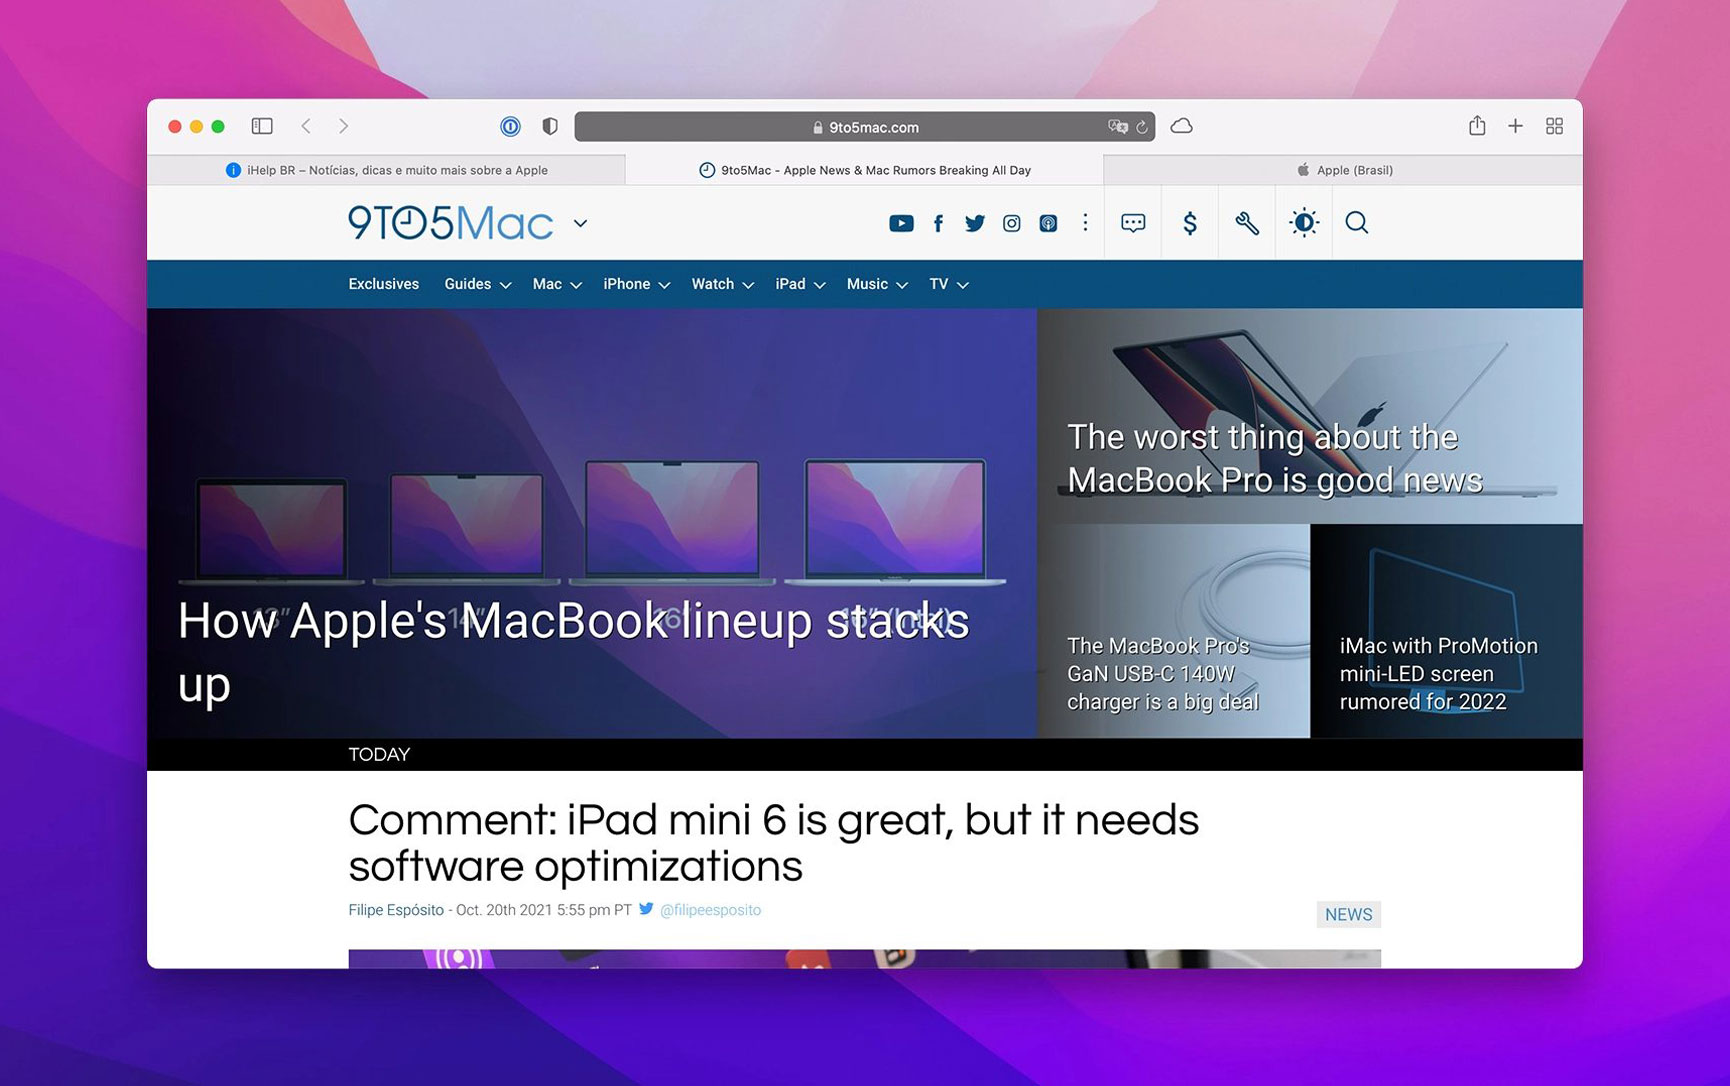Switch to the Apple (Brasil) tab
Image resolution: width=1730 pixels, height=1086 pixels.
pos(1343,170)
